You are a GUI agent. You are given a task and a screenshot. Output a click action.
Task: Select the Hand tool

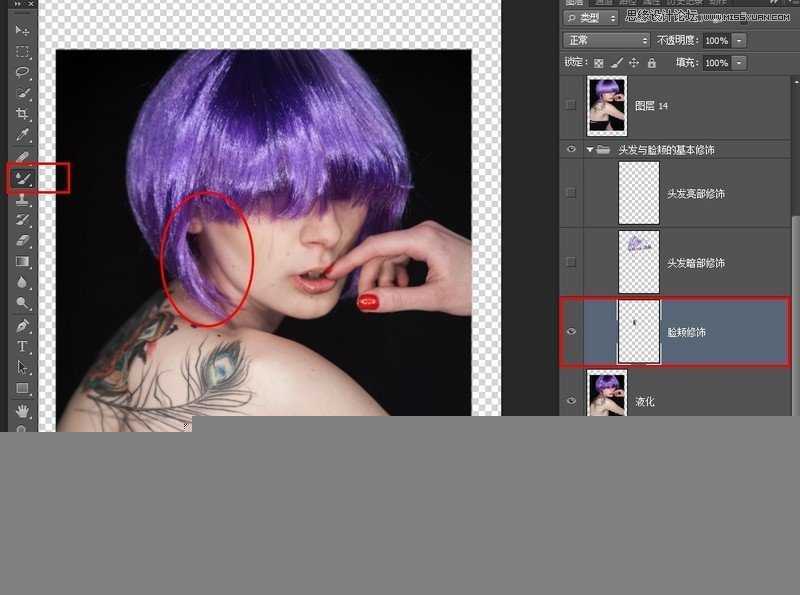point(22,410)
